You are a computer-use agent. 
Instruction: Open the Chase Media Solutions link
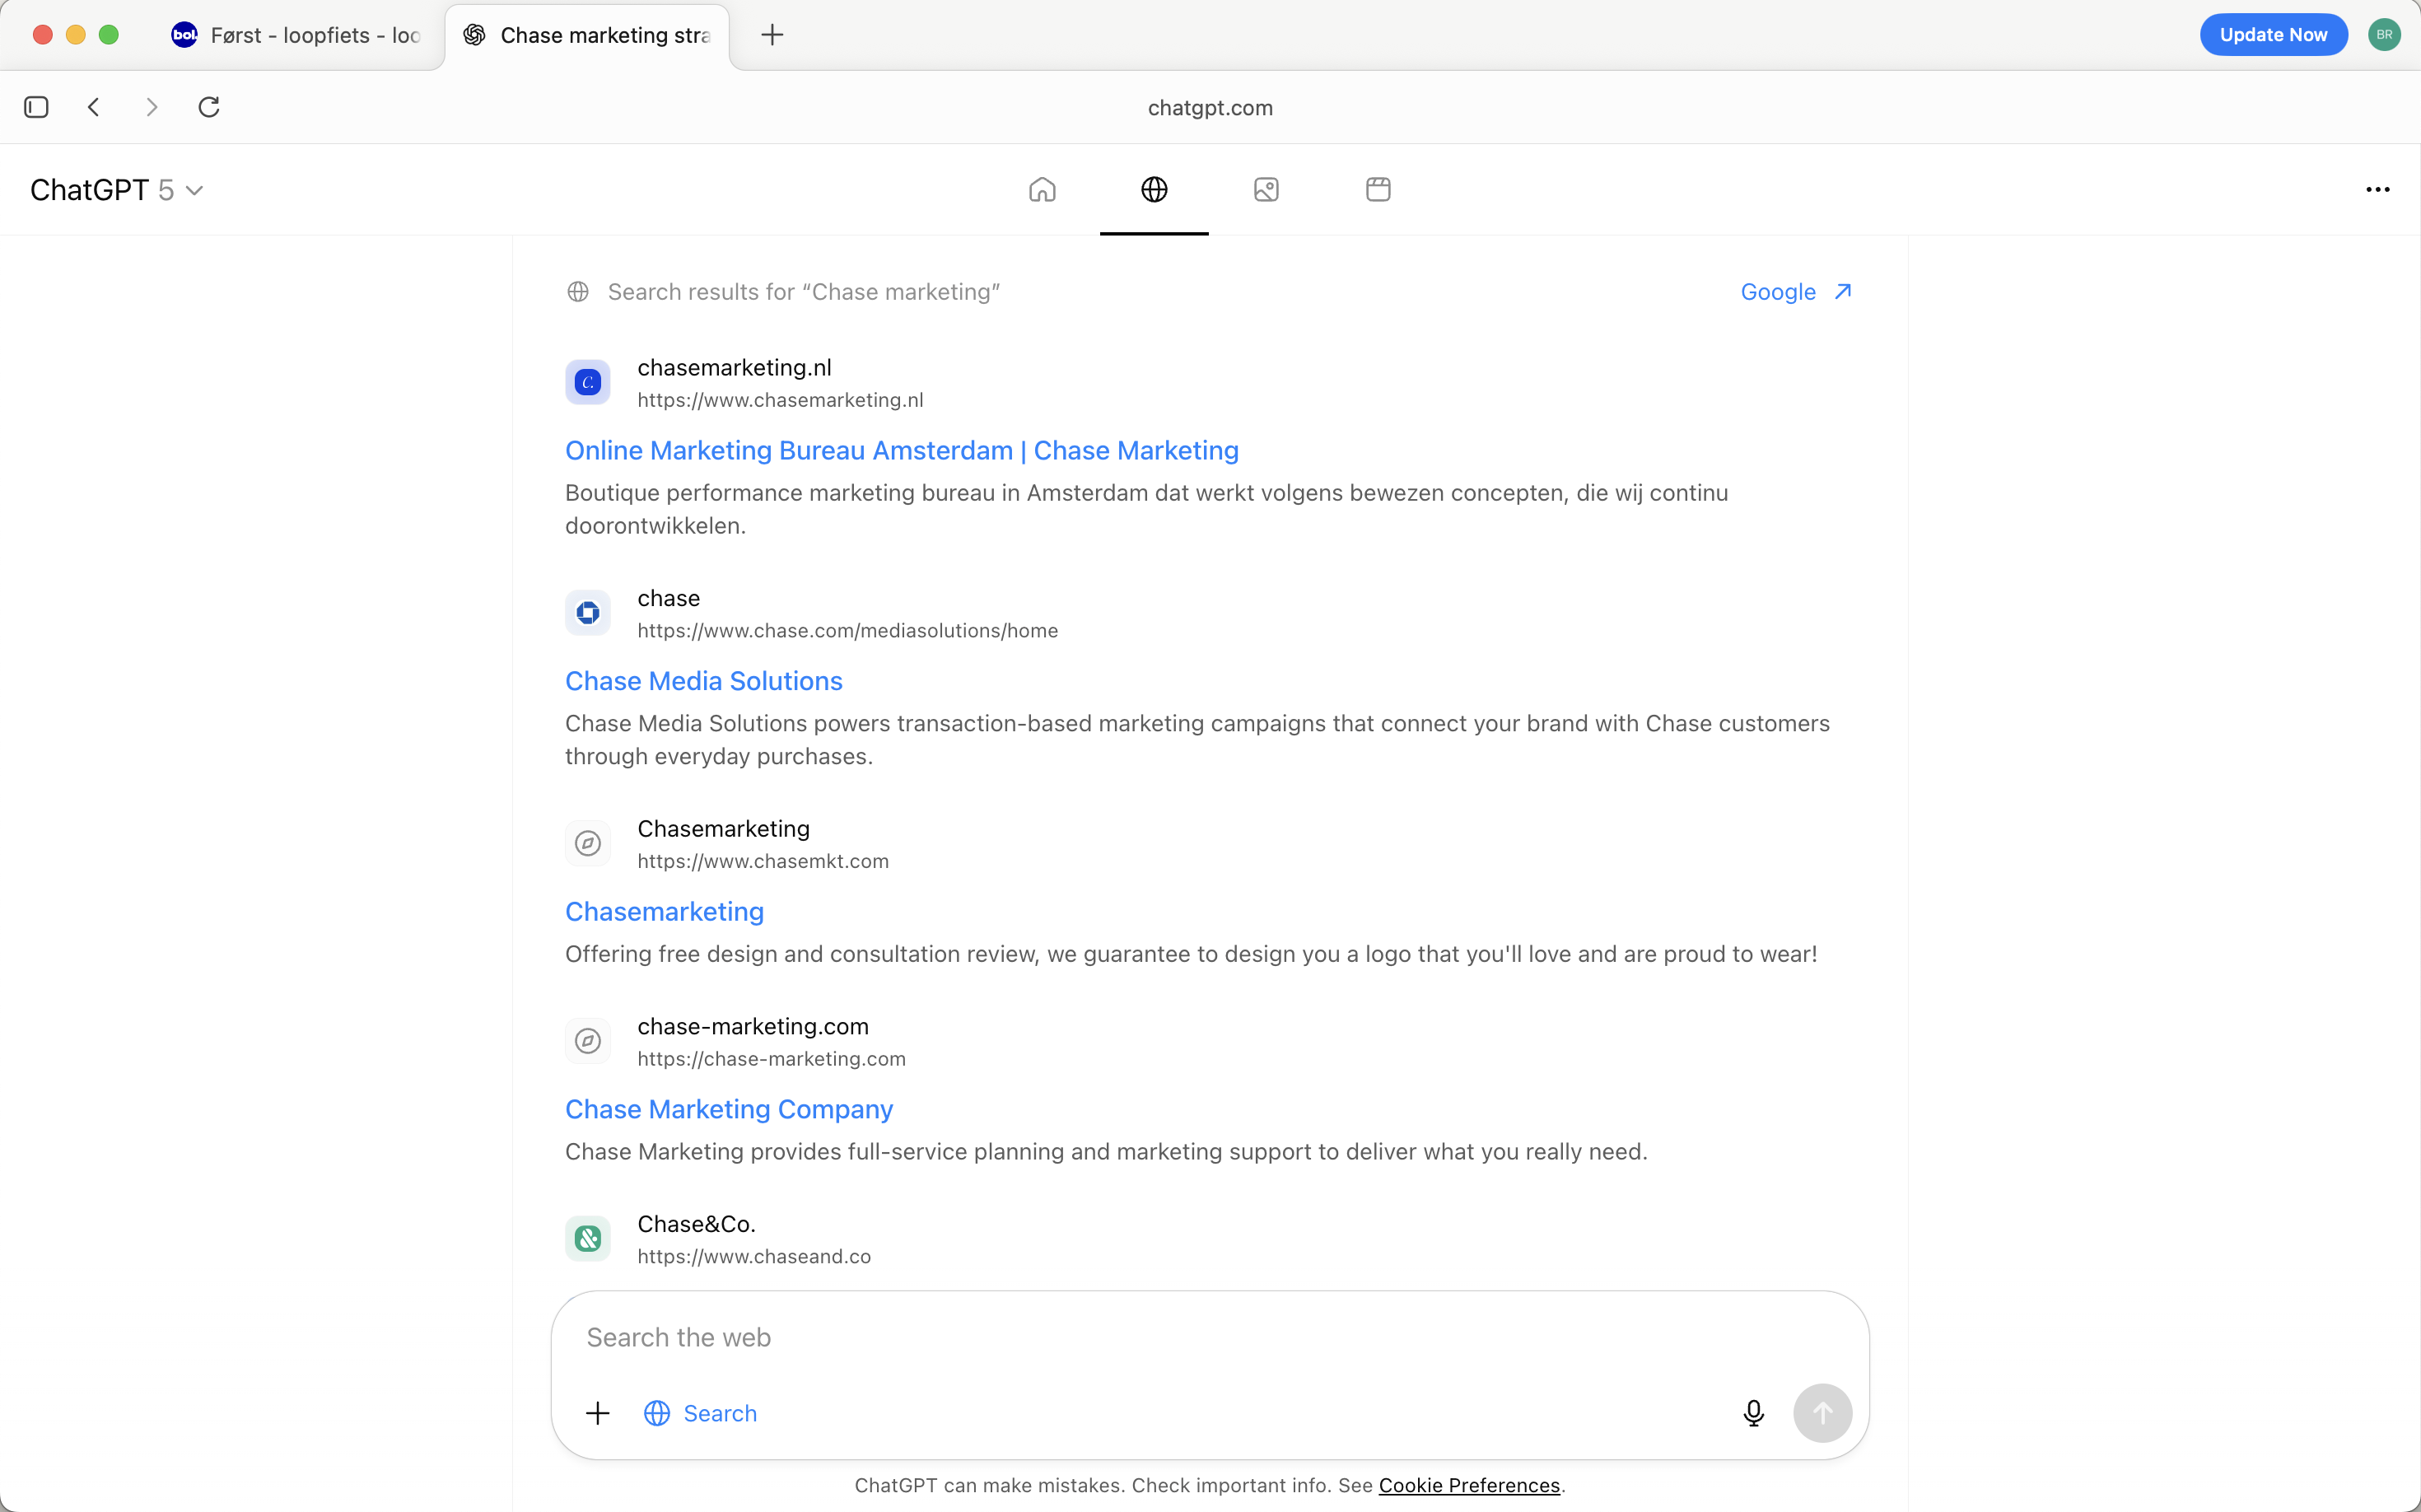coord(703,681)
